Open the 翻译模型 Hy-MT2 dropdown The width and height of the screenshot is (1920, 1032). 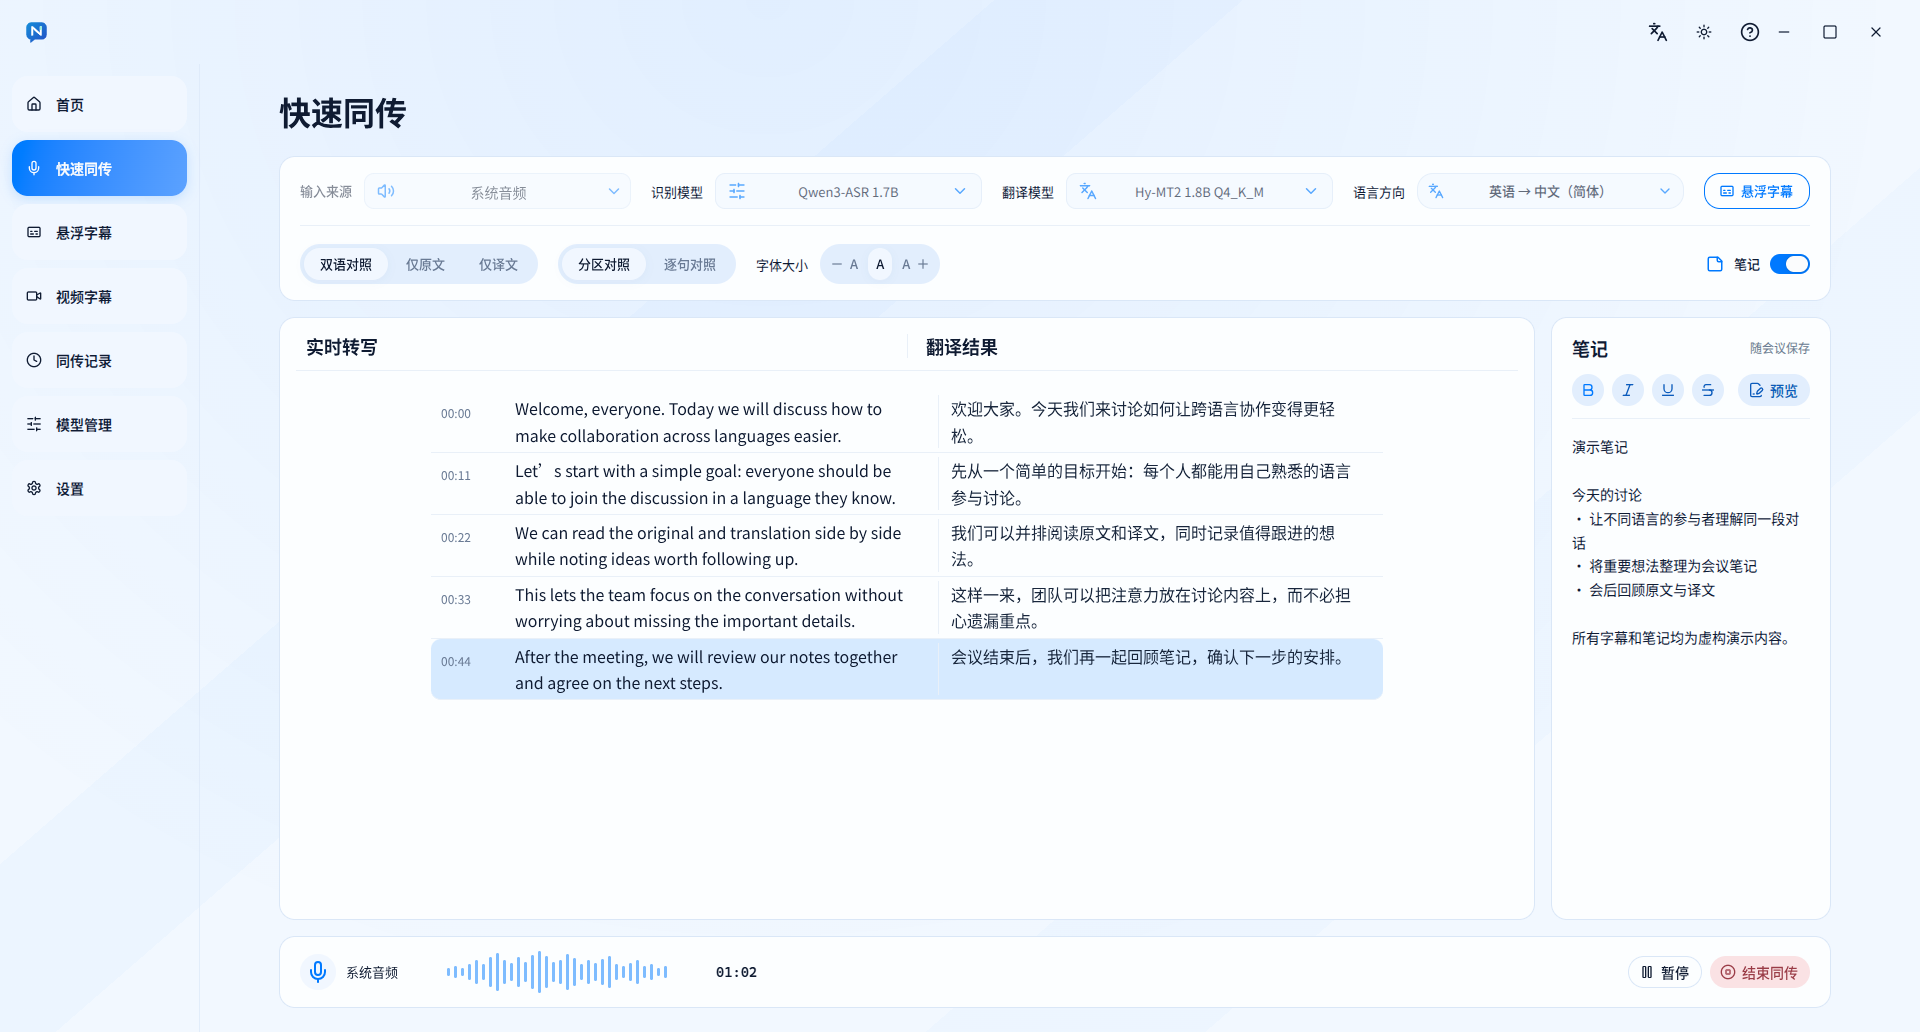coord(1199,191)
